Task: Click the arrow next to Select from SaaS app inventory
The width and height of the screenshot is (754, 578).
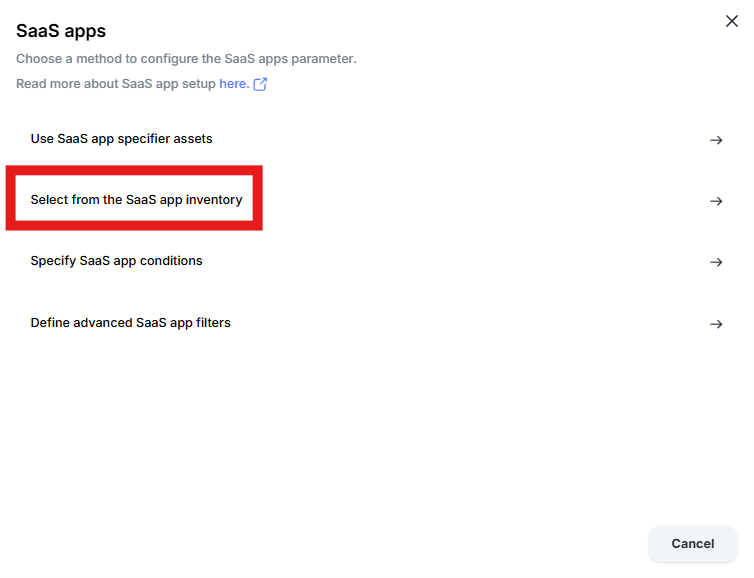Action: (716, 201)
